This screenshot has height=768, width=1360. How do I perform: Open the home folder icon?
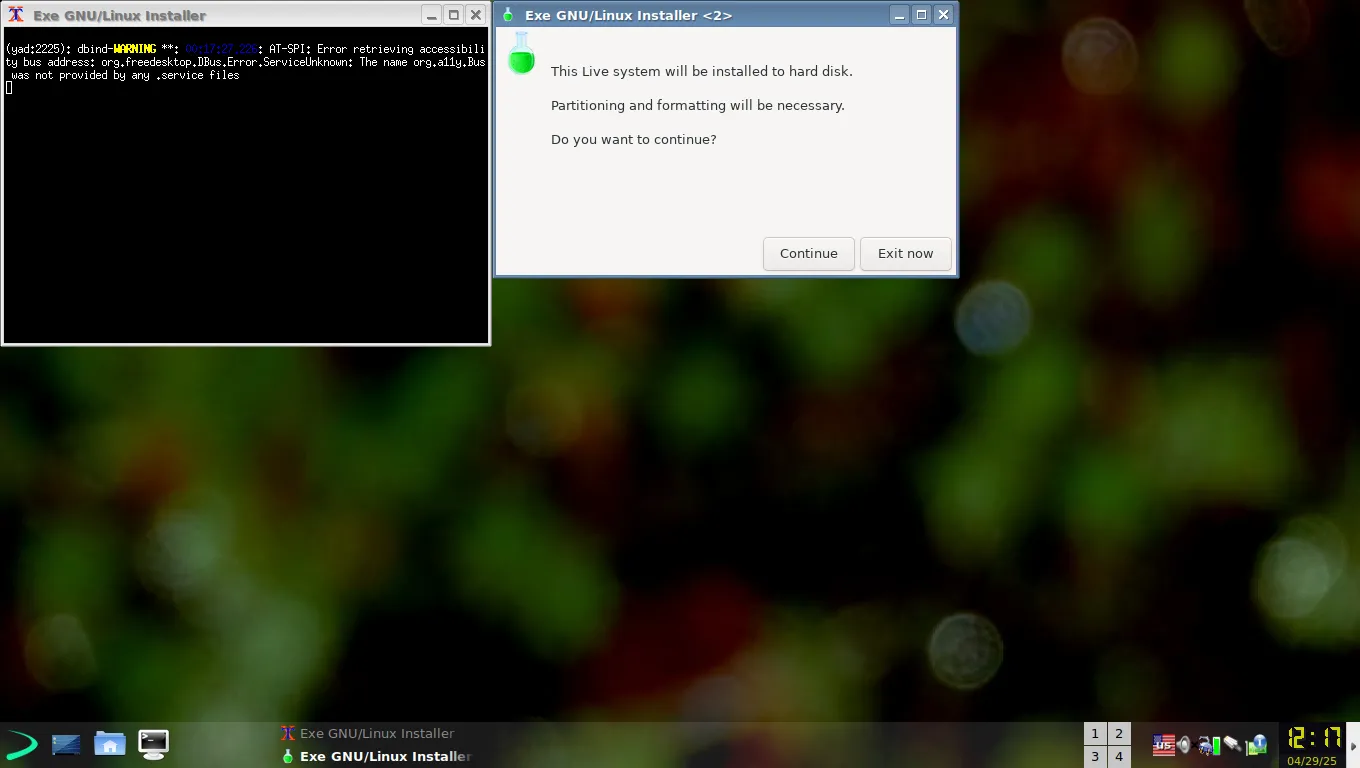coord(110,744)
